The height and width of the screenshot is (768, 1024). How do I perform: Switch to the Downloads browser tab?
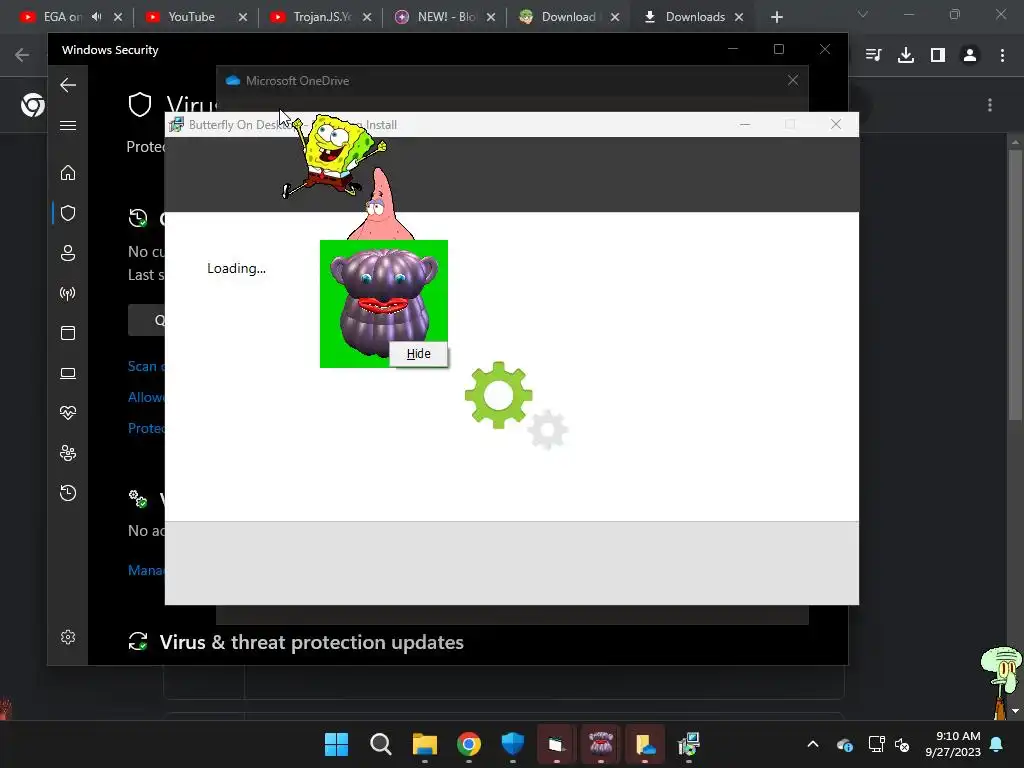pyautogui.click(x=695, y=17)
